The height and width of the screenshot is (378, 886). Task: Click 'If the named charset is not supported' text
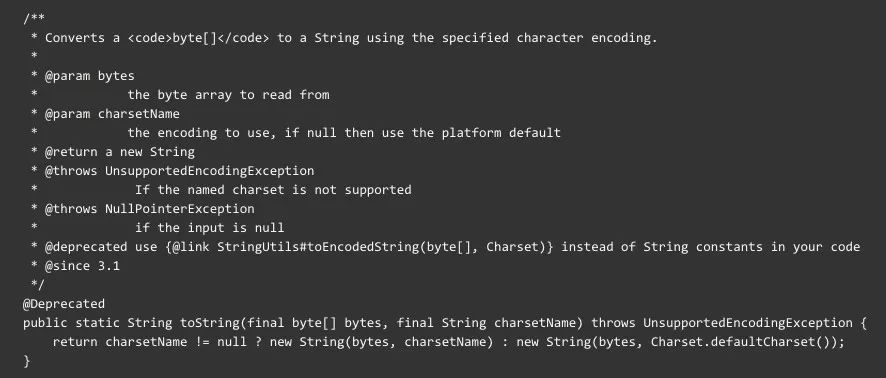[x=273, y=190]
